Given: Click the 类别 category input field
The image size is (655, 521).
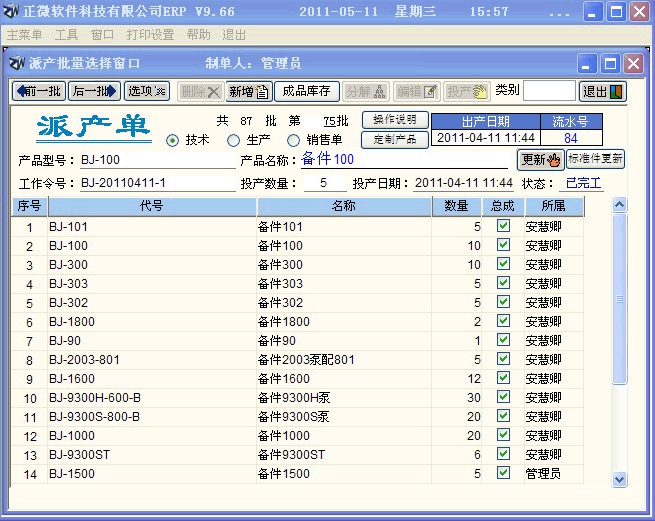Looking at the screenshot, I should coord(549,91).
